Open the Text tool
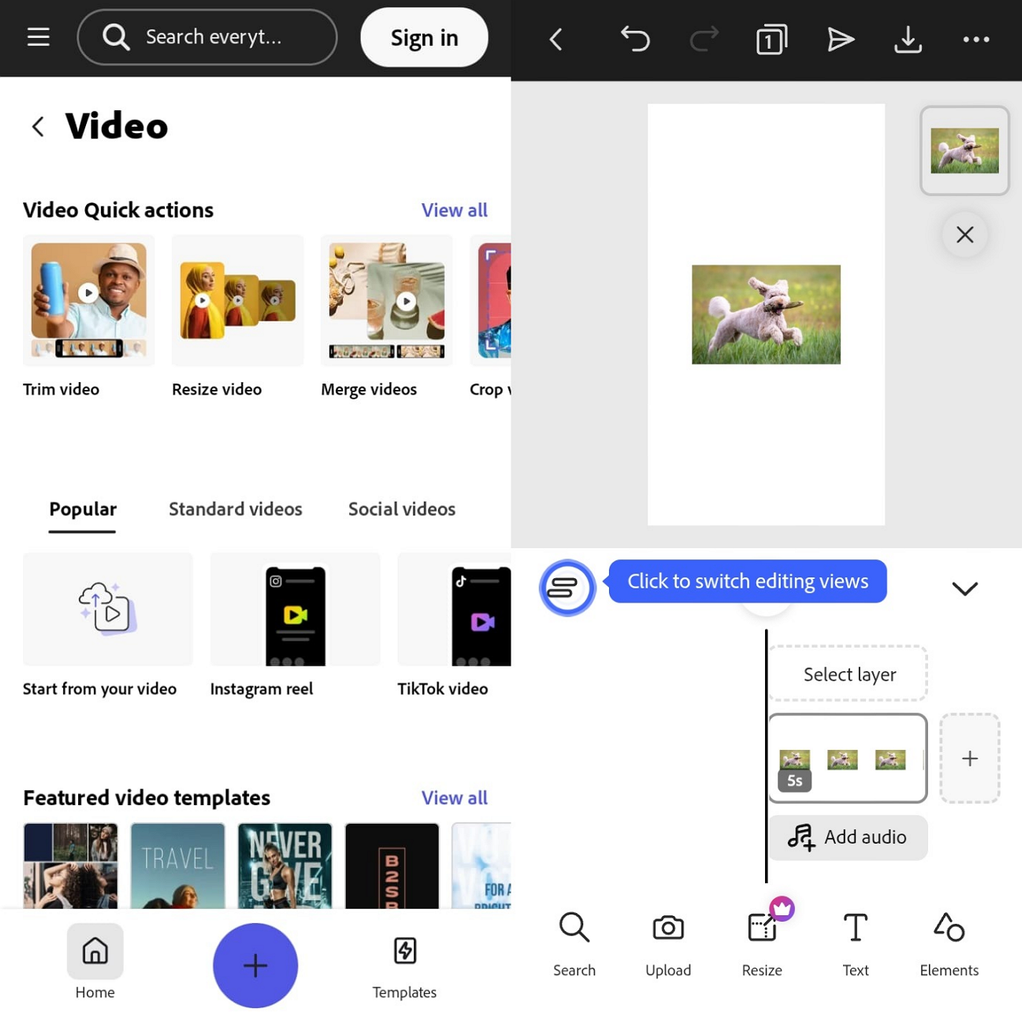This screenshot has height=1024, width=1022. coord(855,944)
